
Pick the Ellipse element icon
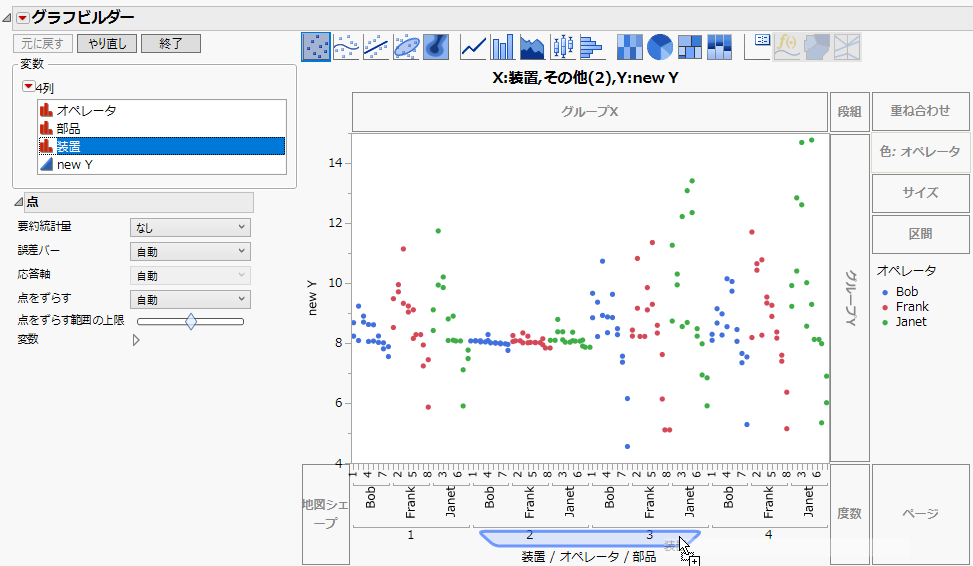tap(406, 46)
